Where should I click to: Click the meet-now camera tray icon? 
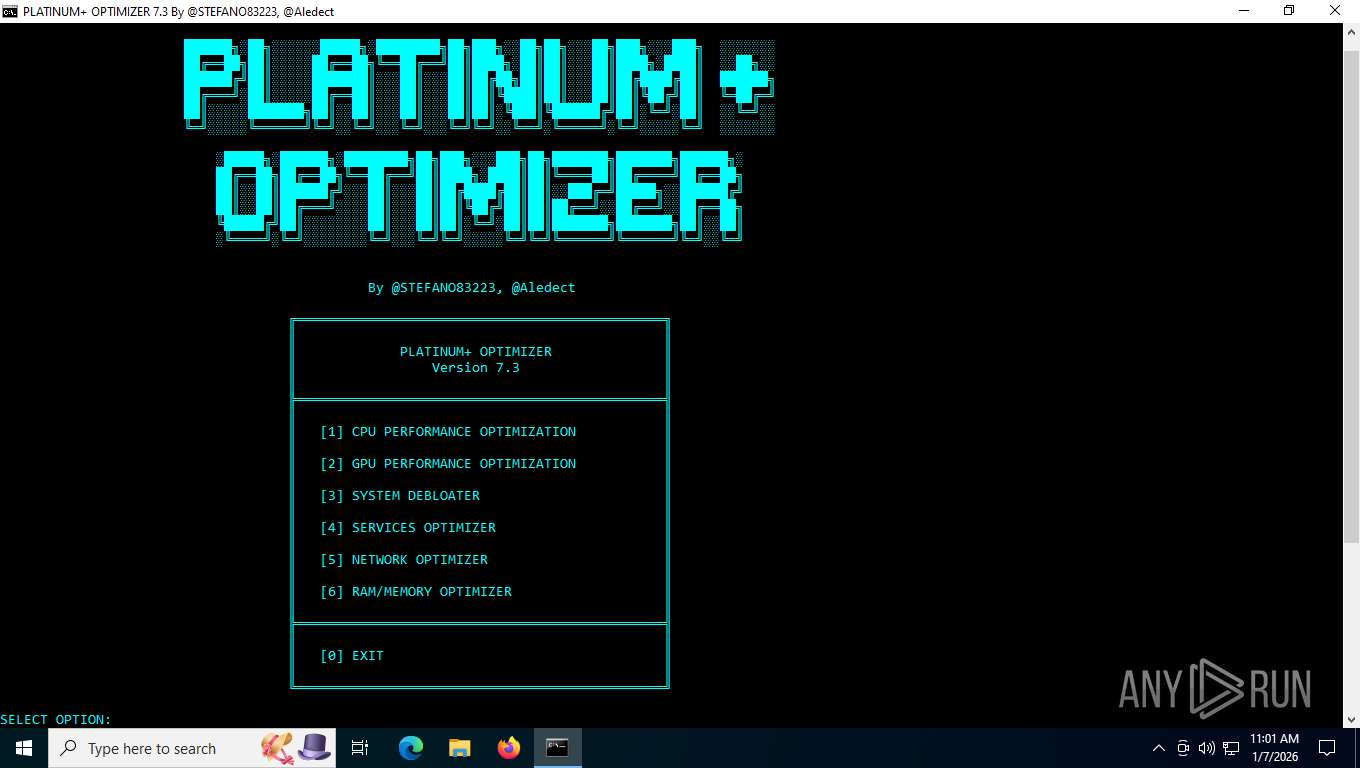click(x=1183, y=748)
